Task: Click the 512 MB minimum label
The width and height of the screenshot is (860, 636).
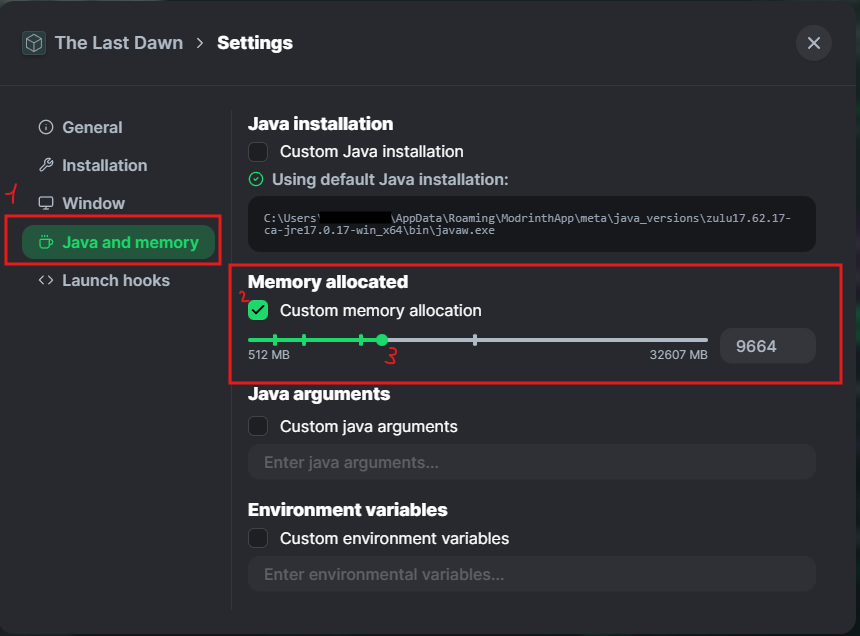Action: coord(269,355)
